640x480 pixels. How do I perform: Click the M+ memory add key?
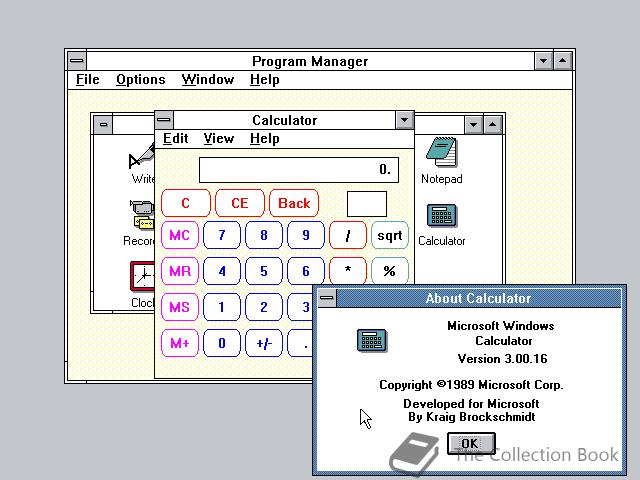click(180, 343)
